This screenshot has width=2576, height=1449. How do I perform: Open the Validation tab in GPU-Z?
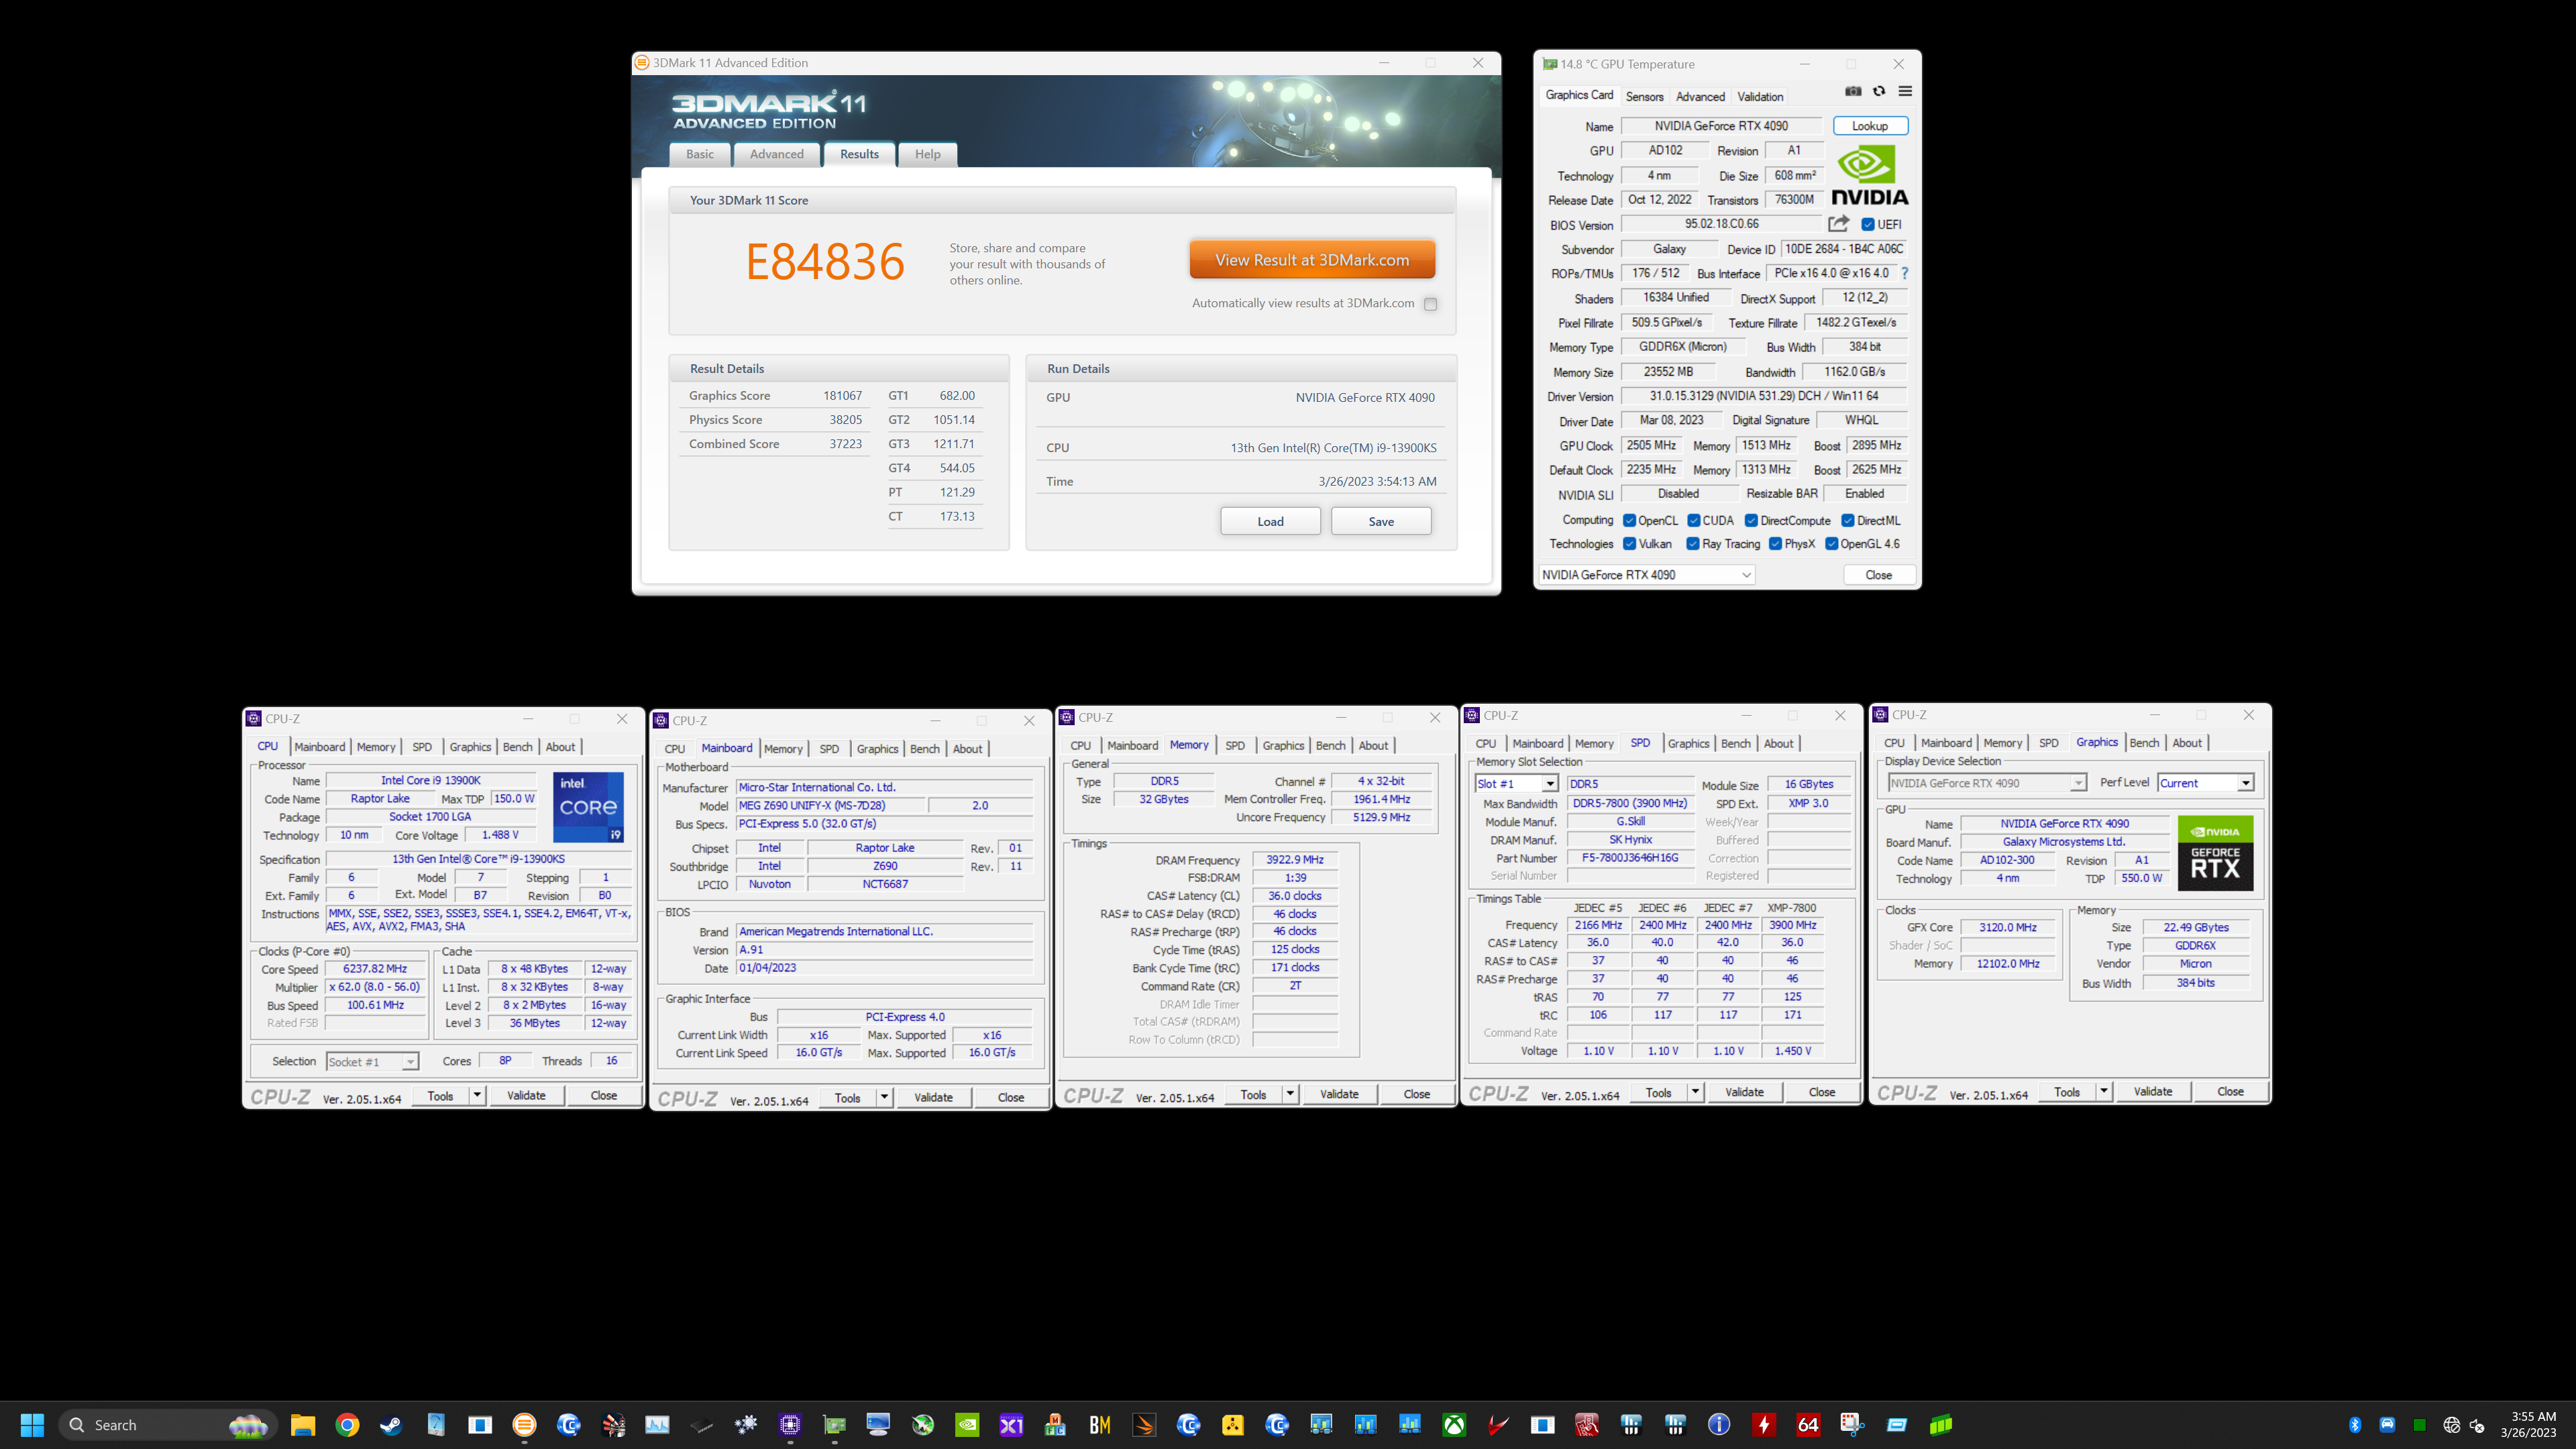(x=1760, y=97)
